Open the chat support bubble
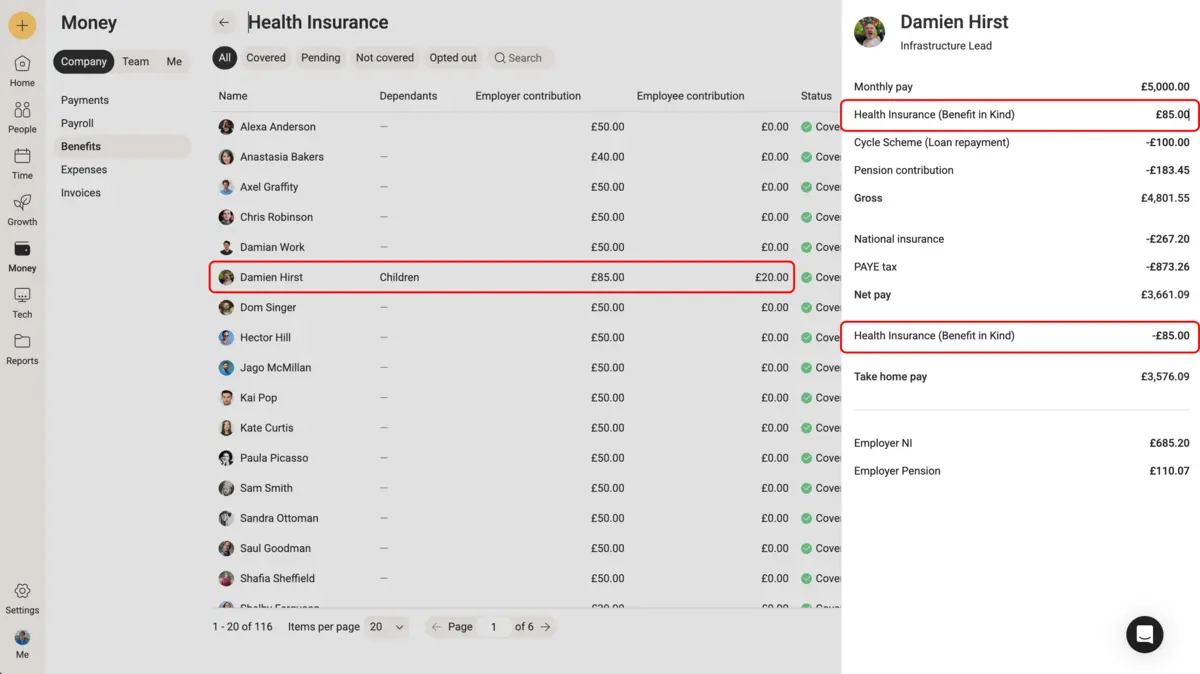The image size is (1200, 674). 1144,634
